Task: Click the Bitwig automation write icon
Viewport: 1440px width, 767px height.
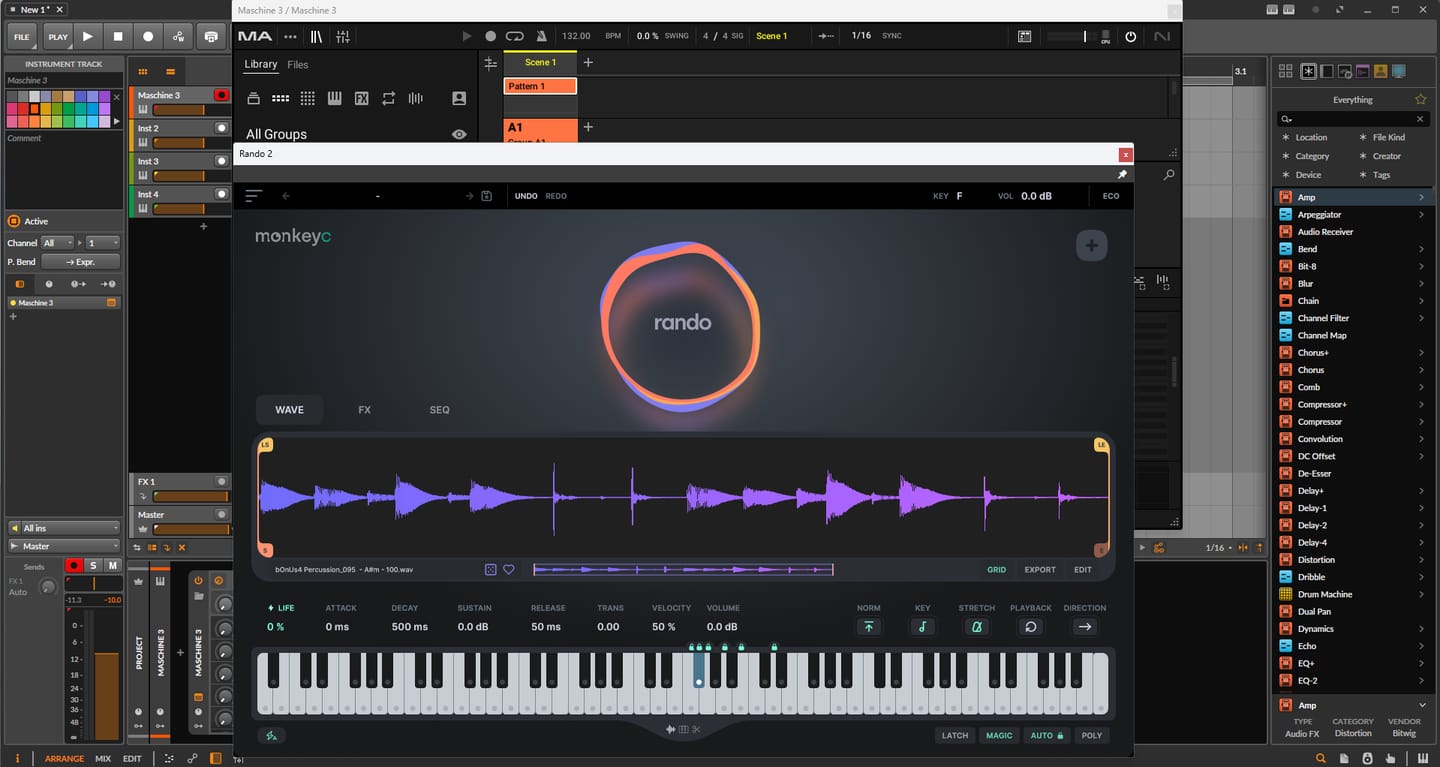Action: point(178,37)
